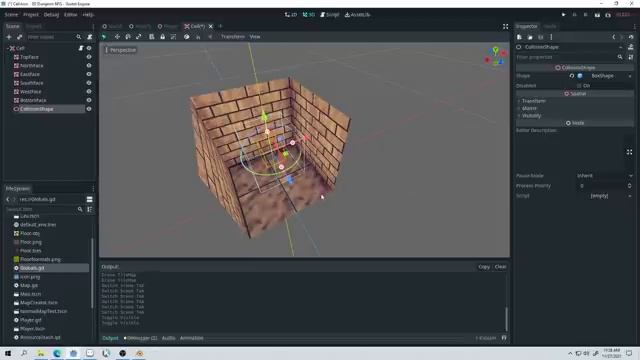640x360 pixels.
Task: Clear the output log
Action: click(500, 267)
